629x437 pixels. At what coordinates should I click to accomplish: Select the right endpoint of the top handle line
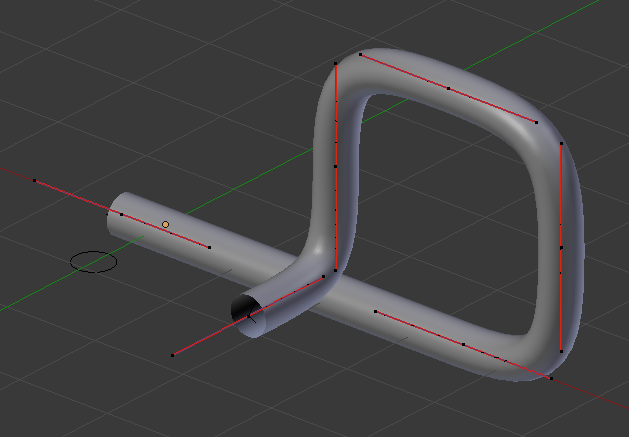click(537, 122)
